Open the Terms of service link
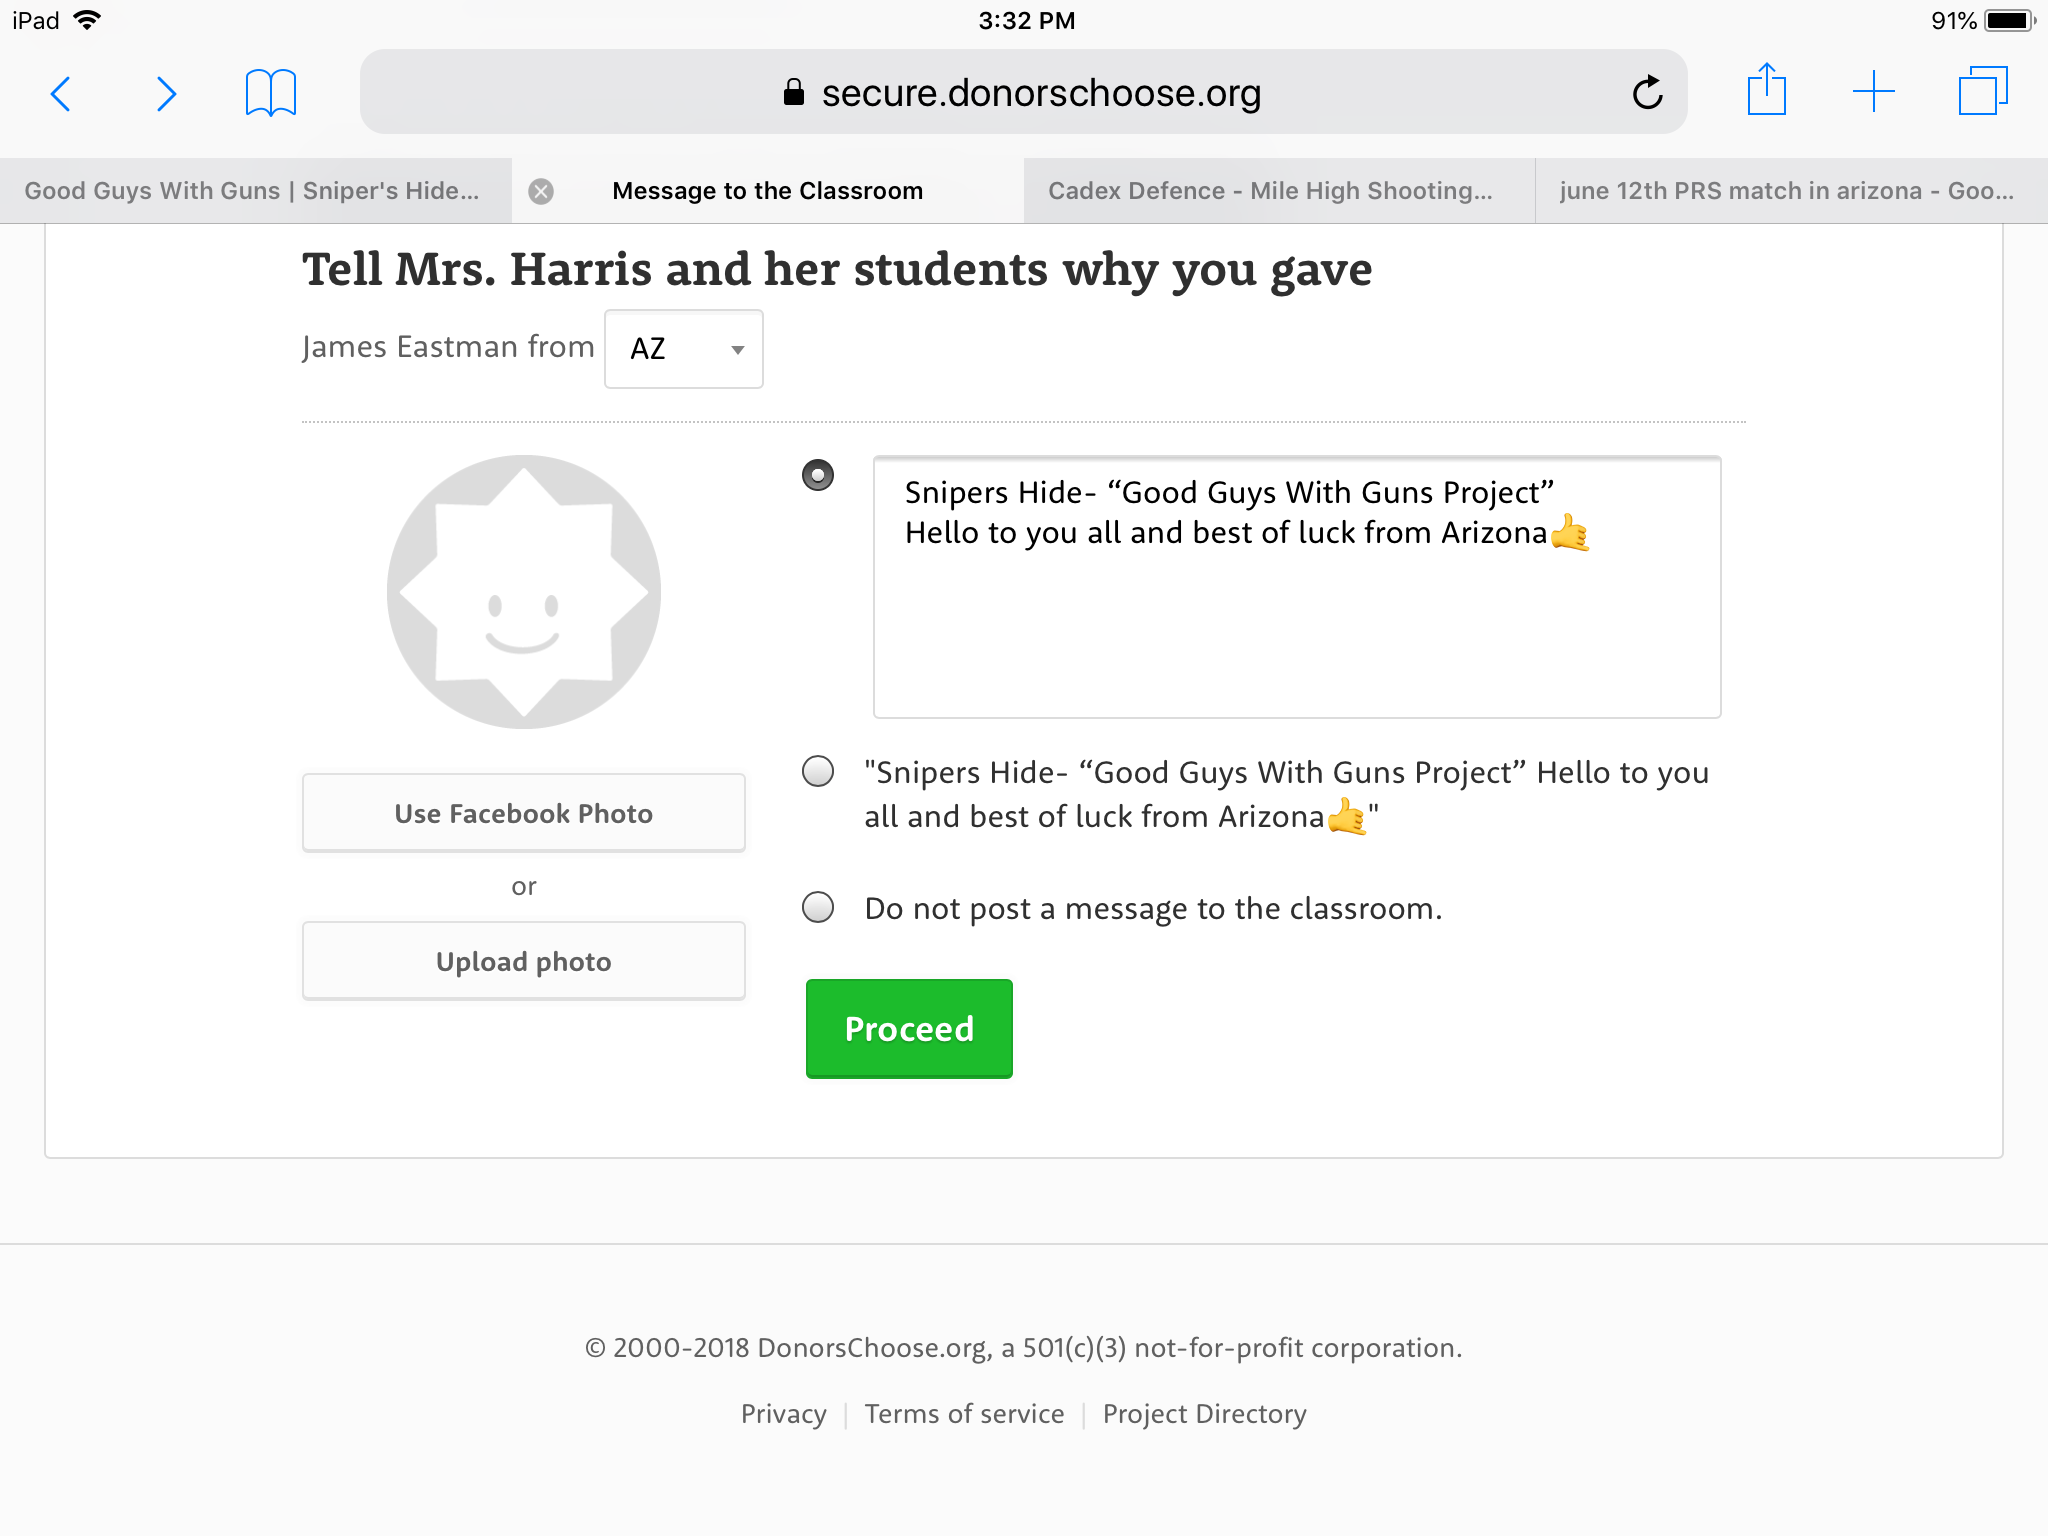The image size is (2048, 1536). tap(964, 1414)
